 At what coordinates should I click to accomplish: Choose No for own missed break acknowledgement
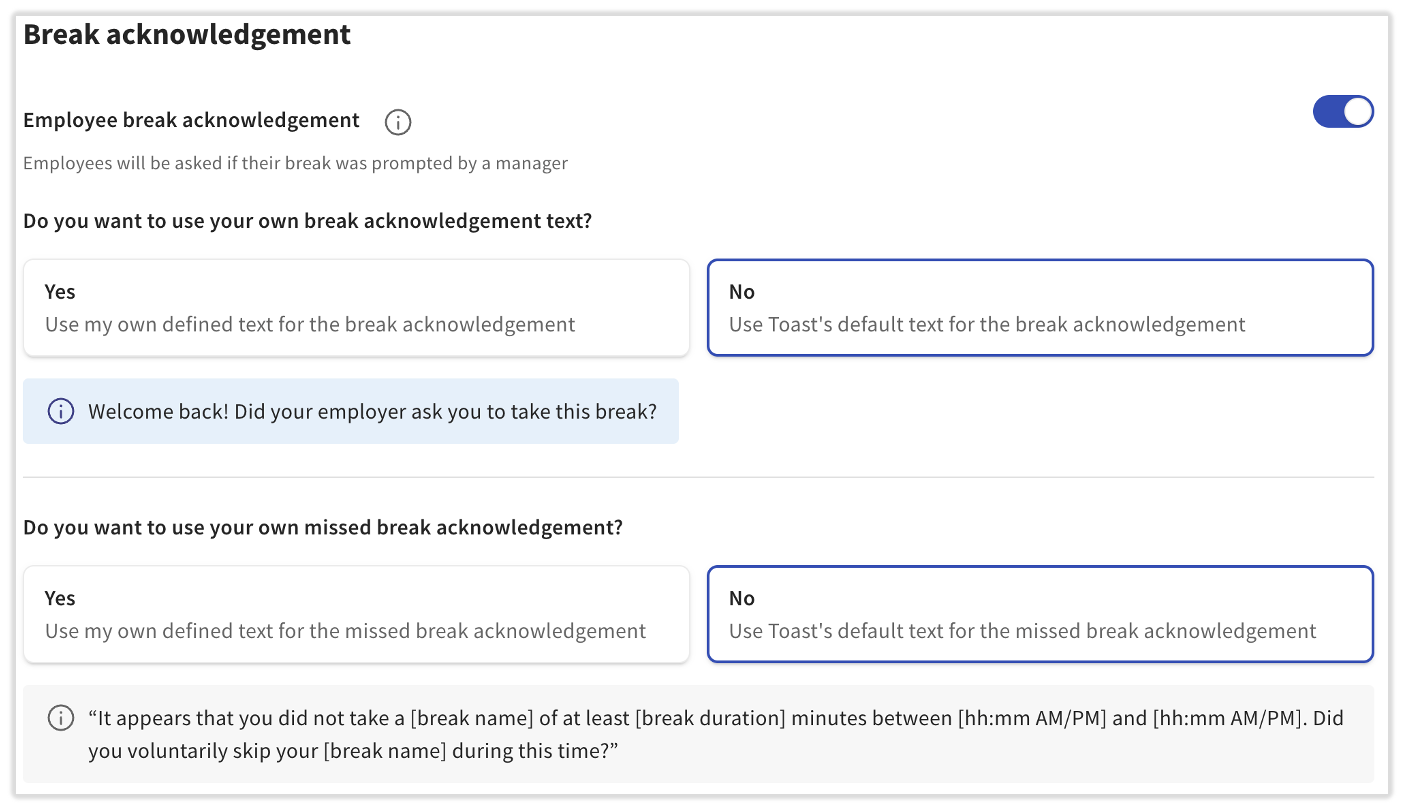coord(1040,613)
